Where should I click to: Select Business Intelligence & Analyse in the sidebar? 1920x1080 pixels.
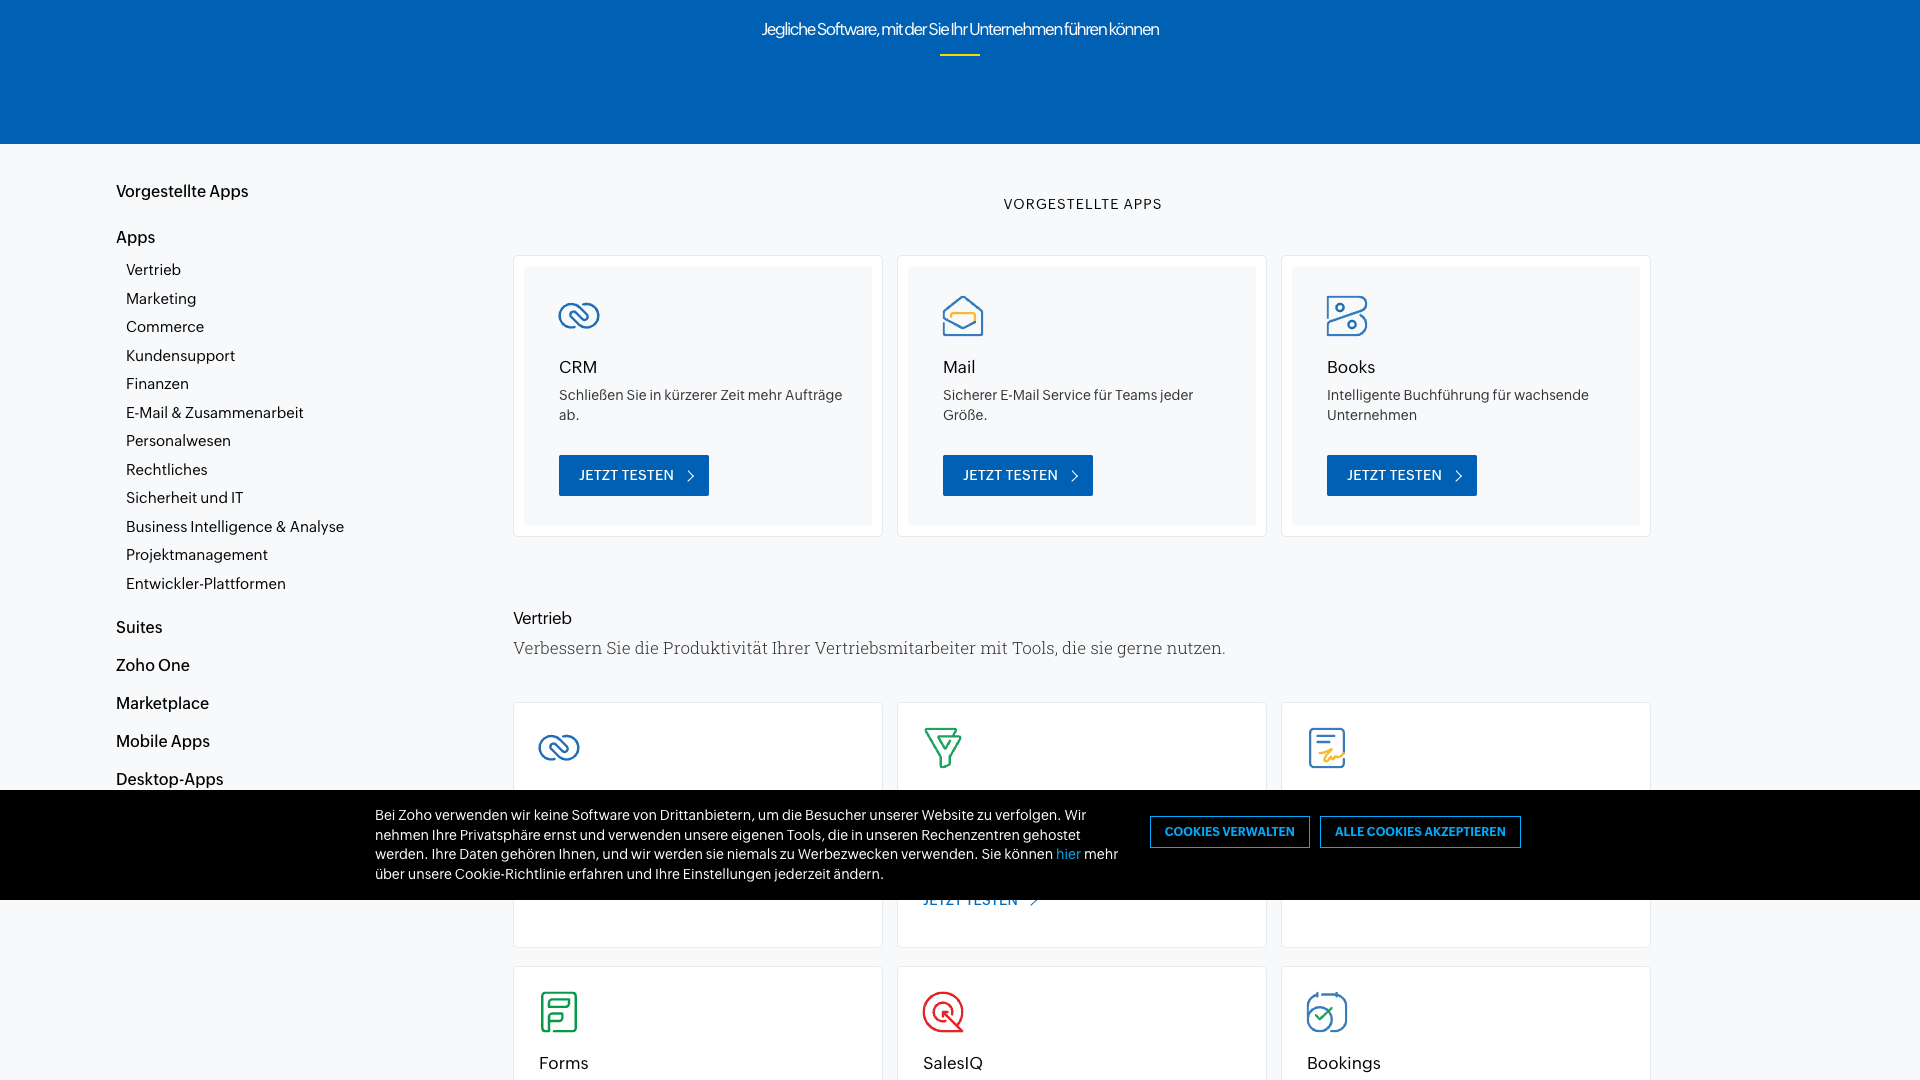pyautogui.click(x=234, y=527)
